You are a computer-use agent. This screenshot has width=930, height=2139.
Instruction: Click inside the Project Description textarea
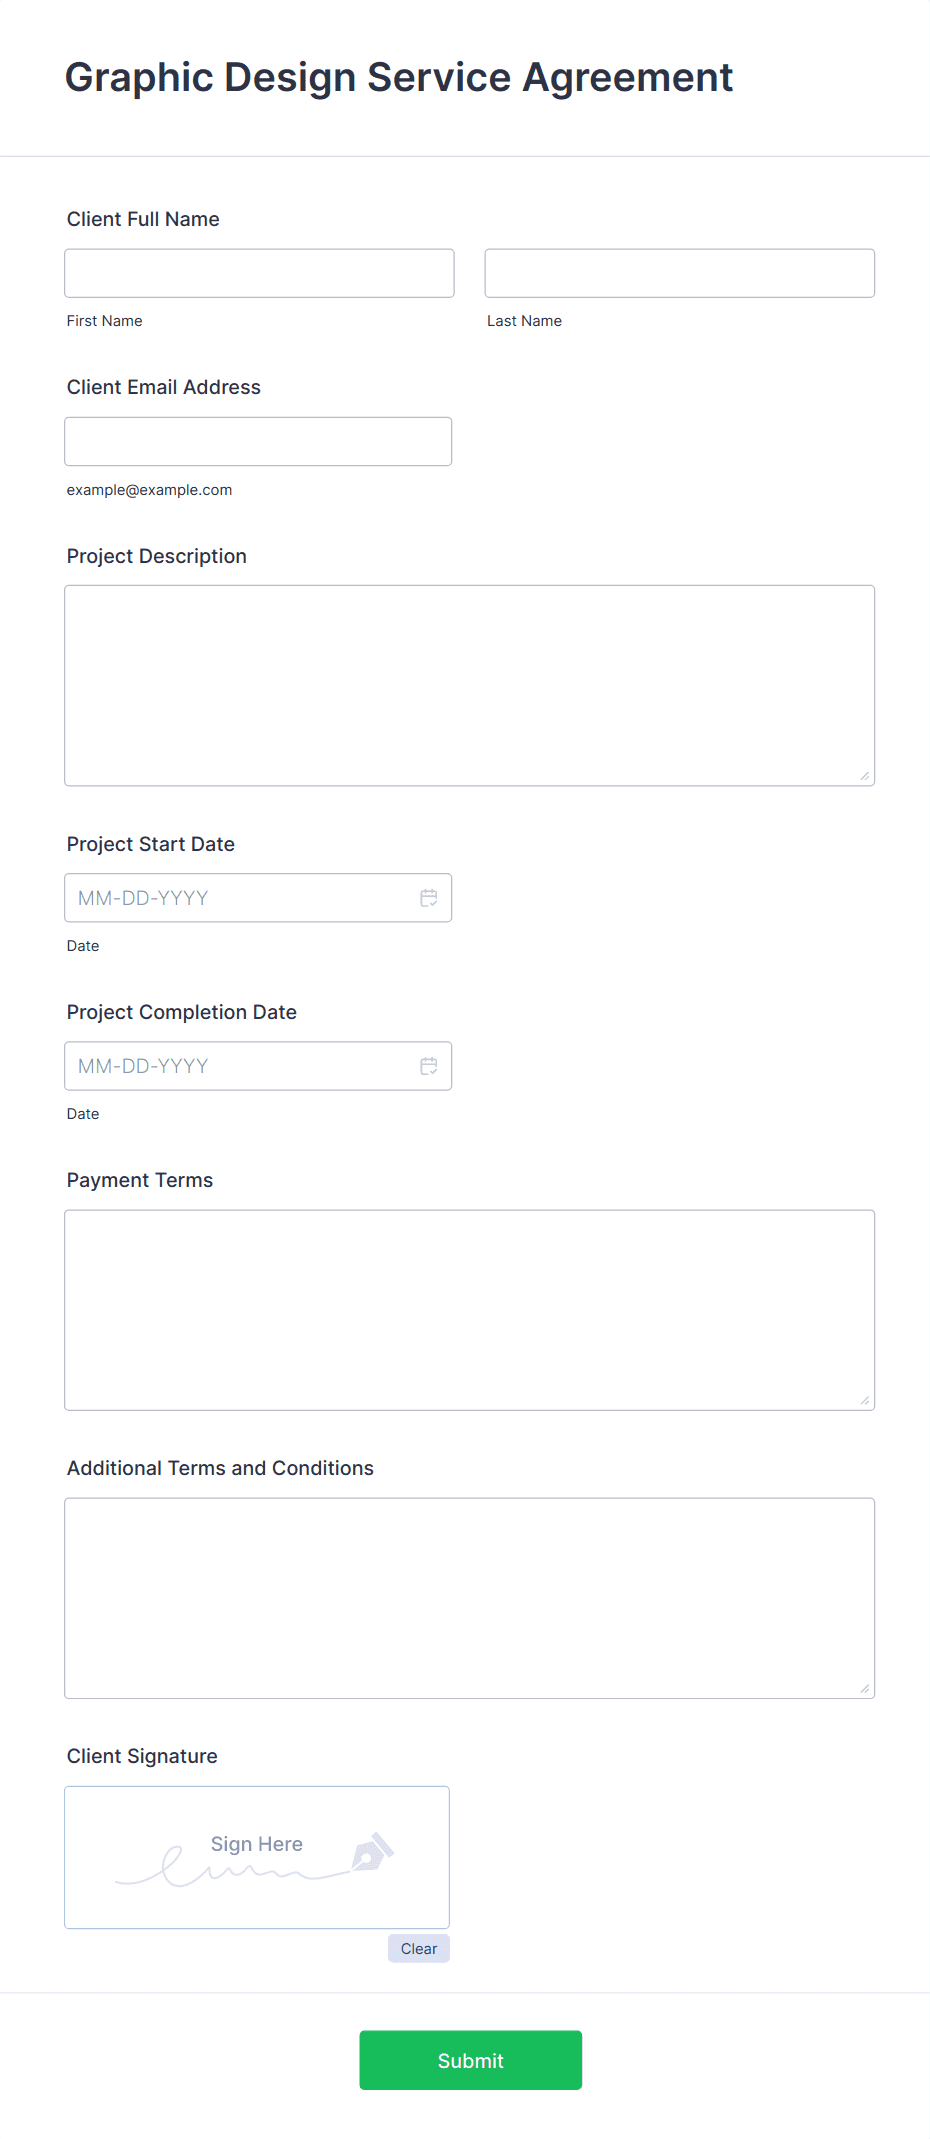tap(470, 686)
